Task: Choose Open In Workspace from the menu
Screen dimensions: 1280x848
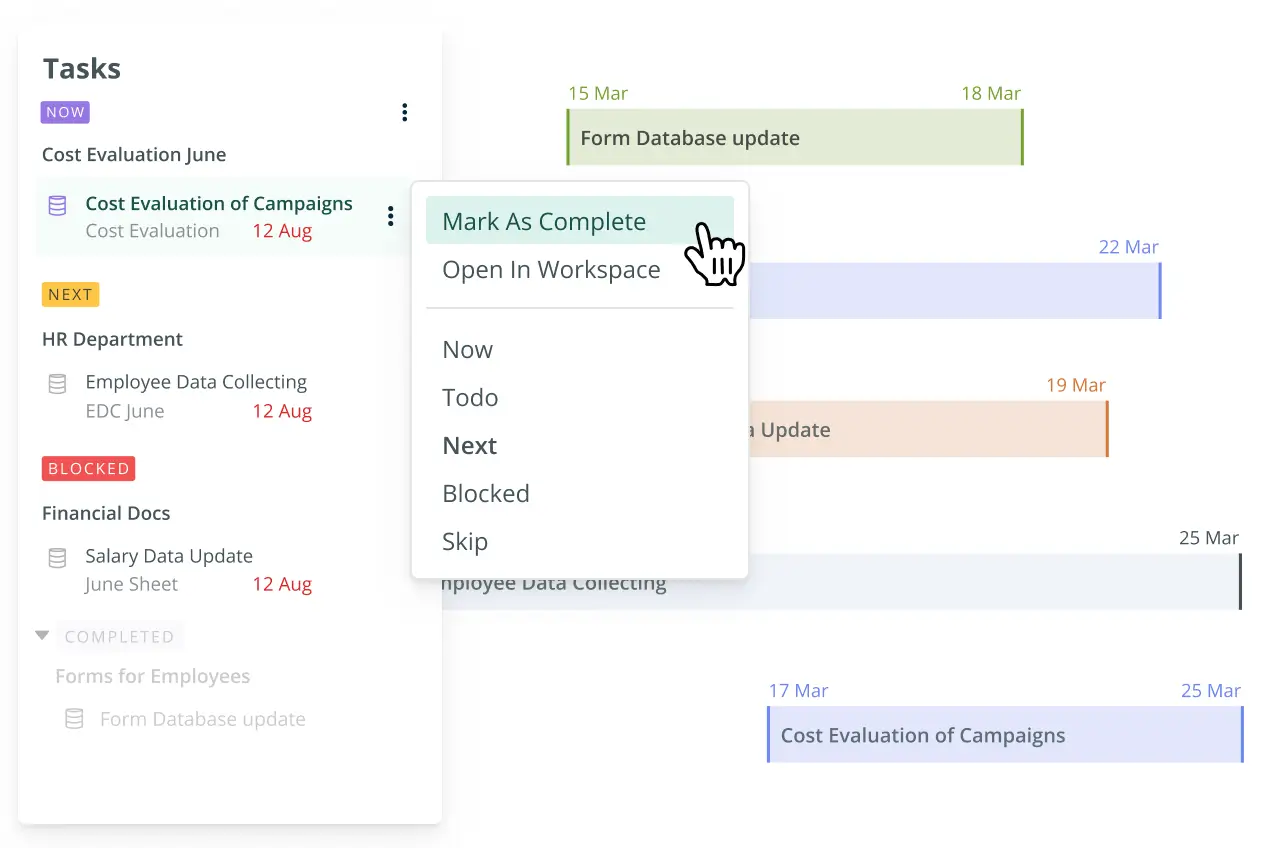Action: [x=551, y=270]
